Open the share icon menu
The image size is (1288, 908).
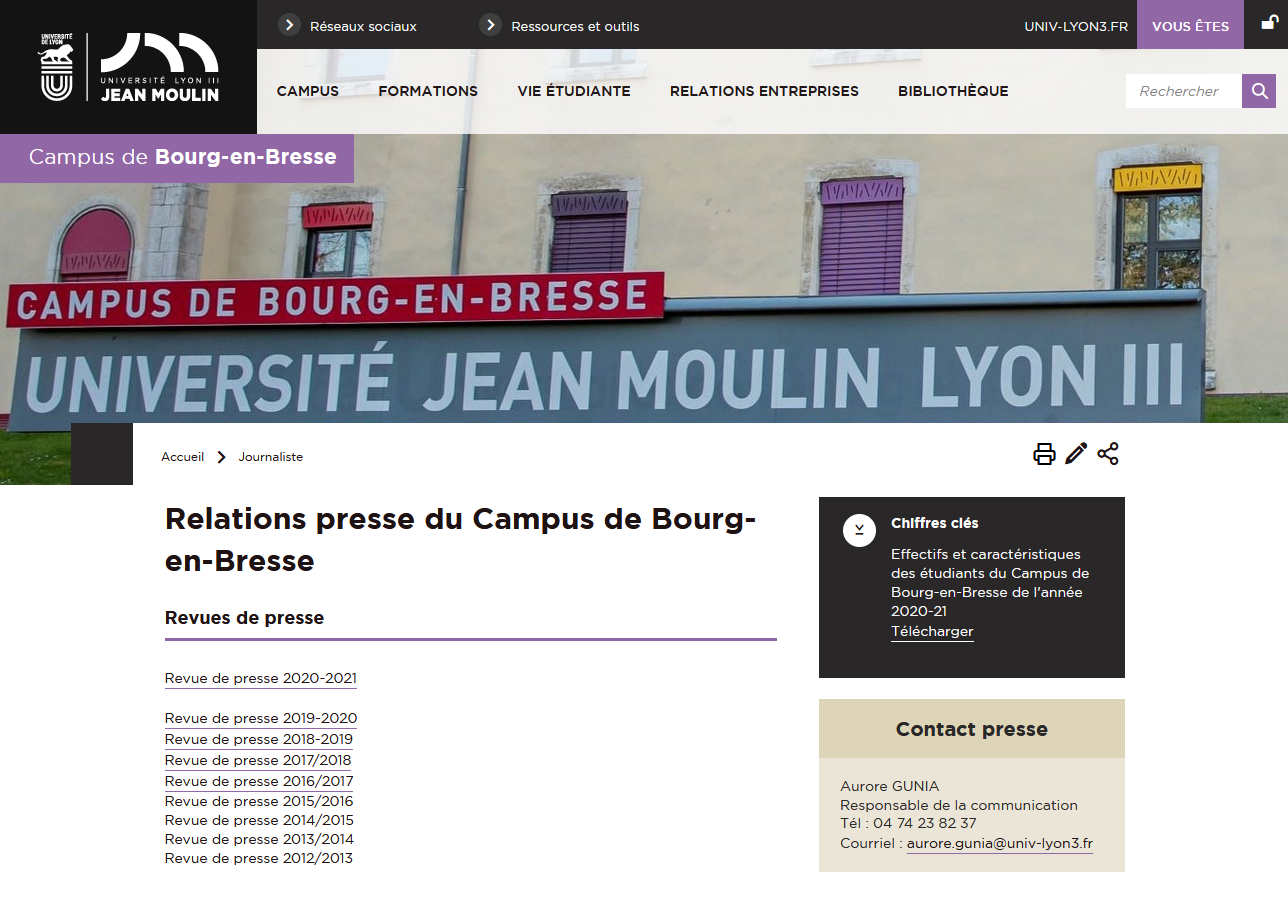1108,454
